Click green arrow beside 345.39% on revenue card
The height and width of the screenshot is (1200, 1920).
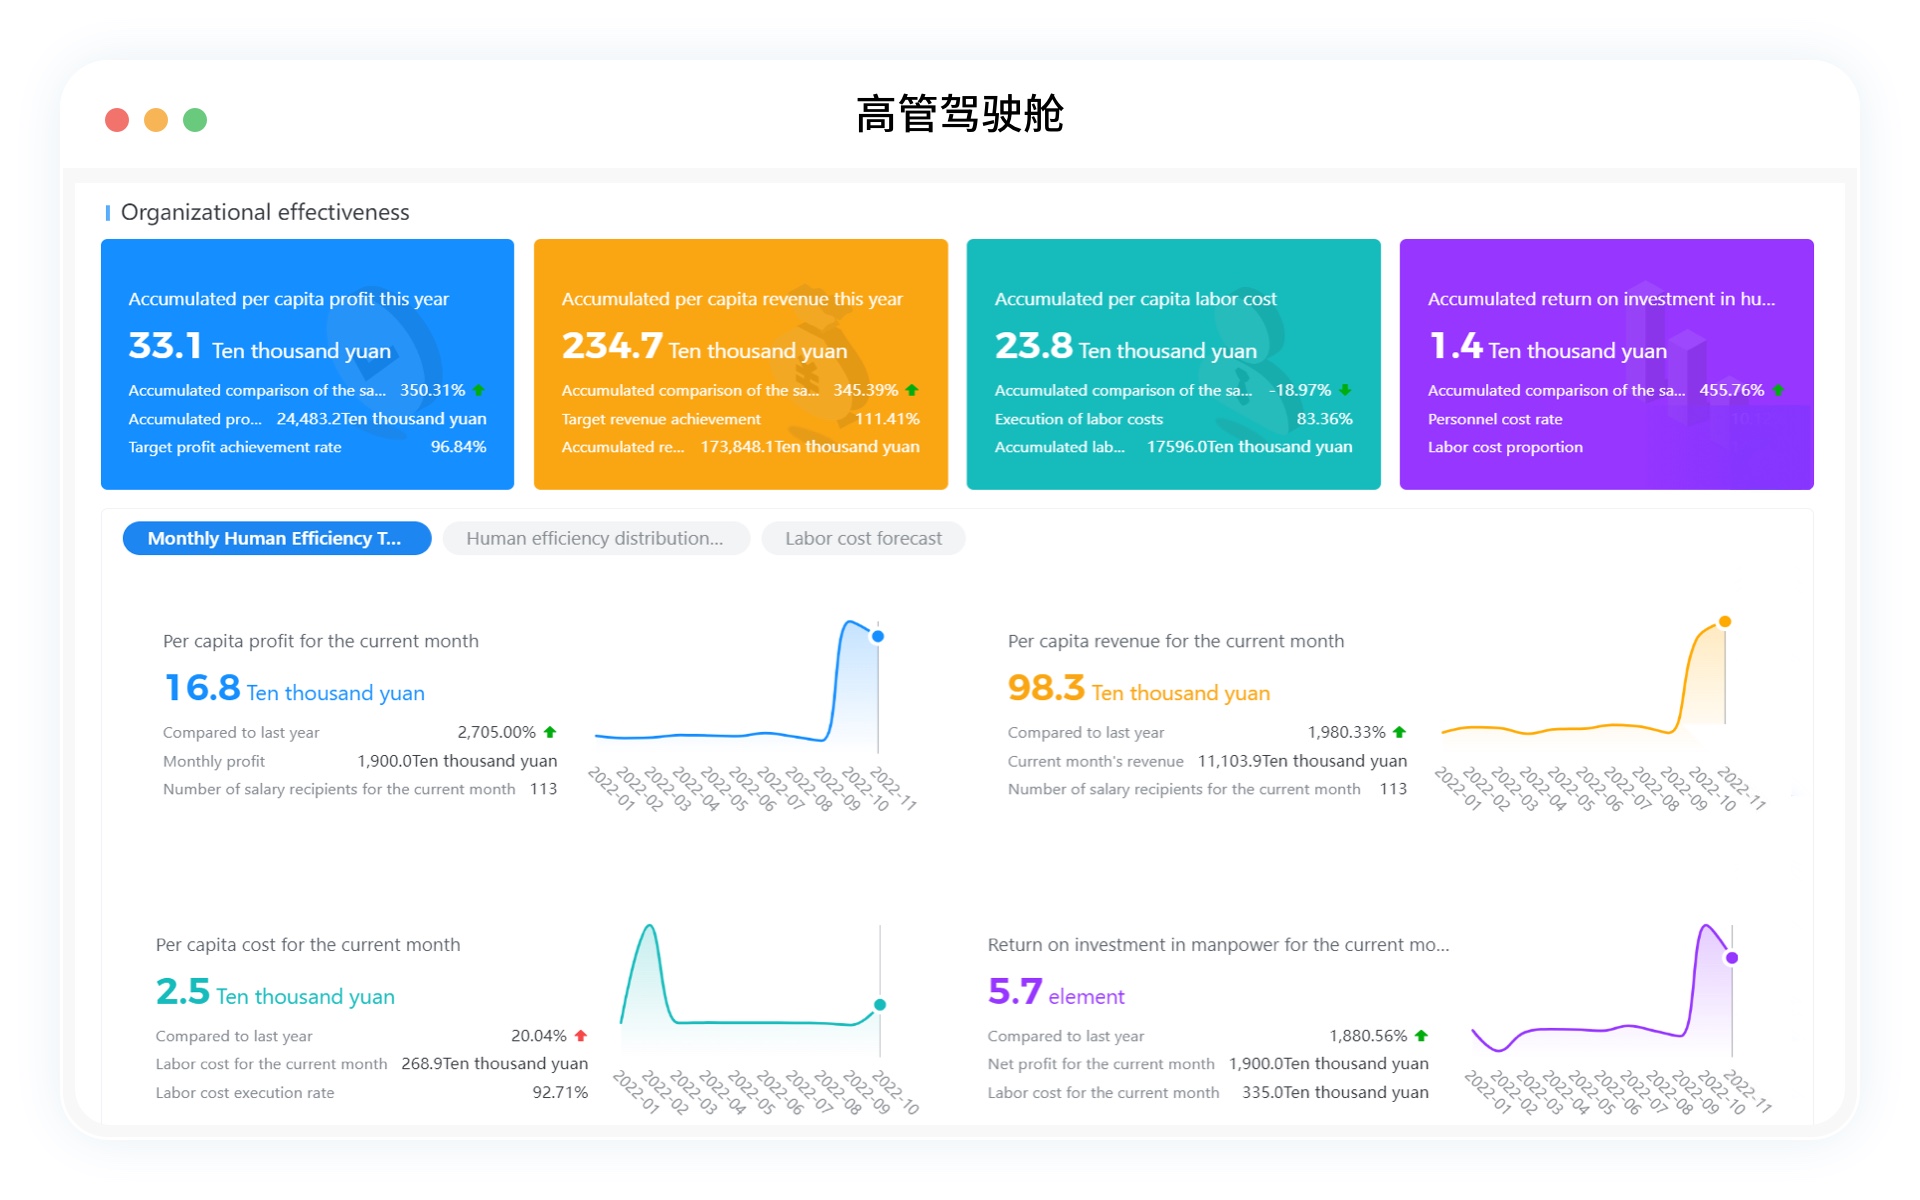[x=912, y=390]
